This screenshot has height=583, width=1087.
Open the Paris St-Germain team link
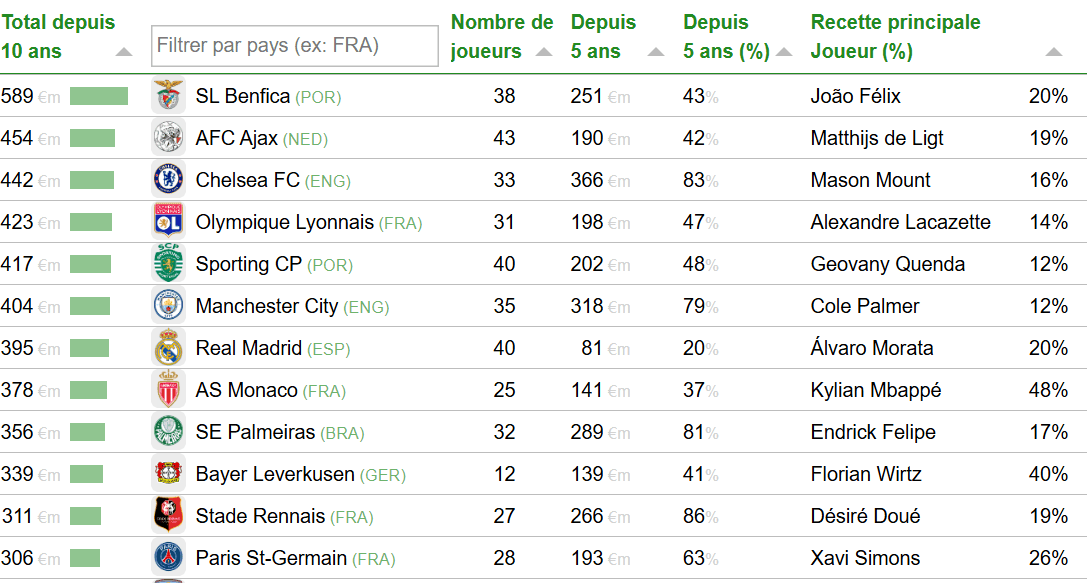pyautogui.click(x=271, y=558)
